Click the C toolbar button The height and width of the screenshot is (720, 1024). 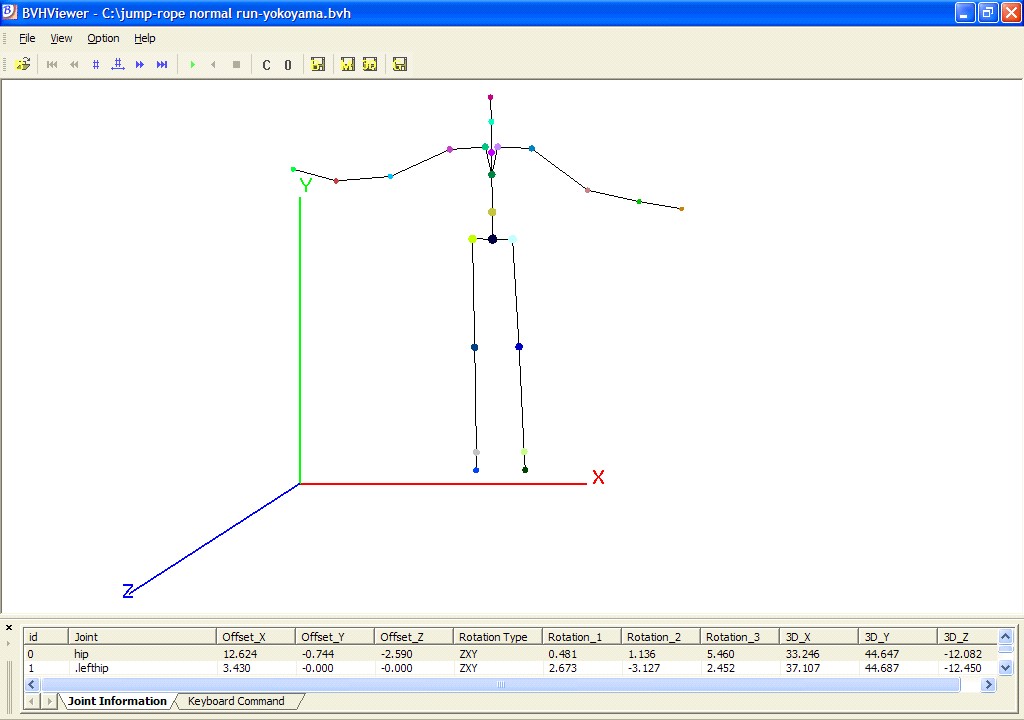click(x=266, y=65)
